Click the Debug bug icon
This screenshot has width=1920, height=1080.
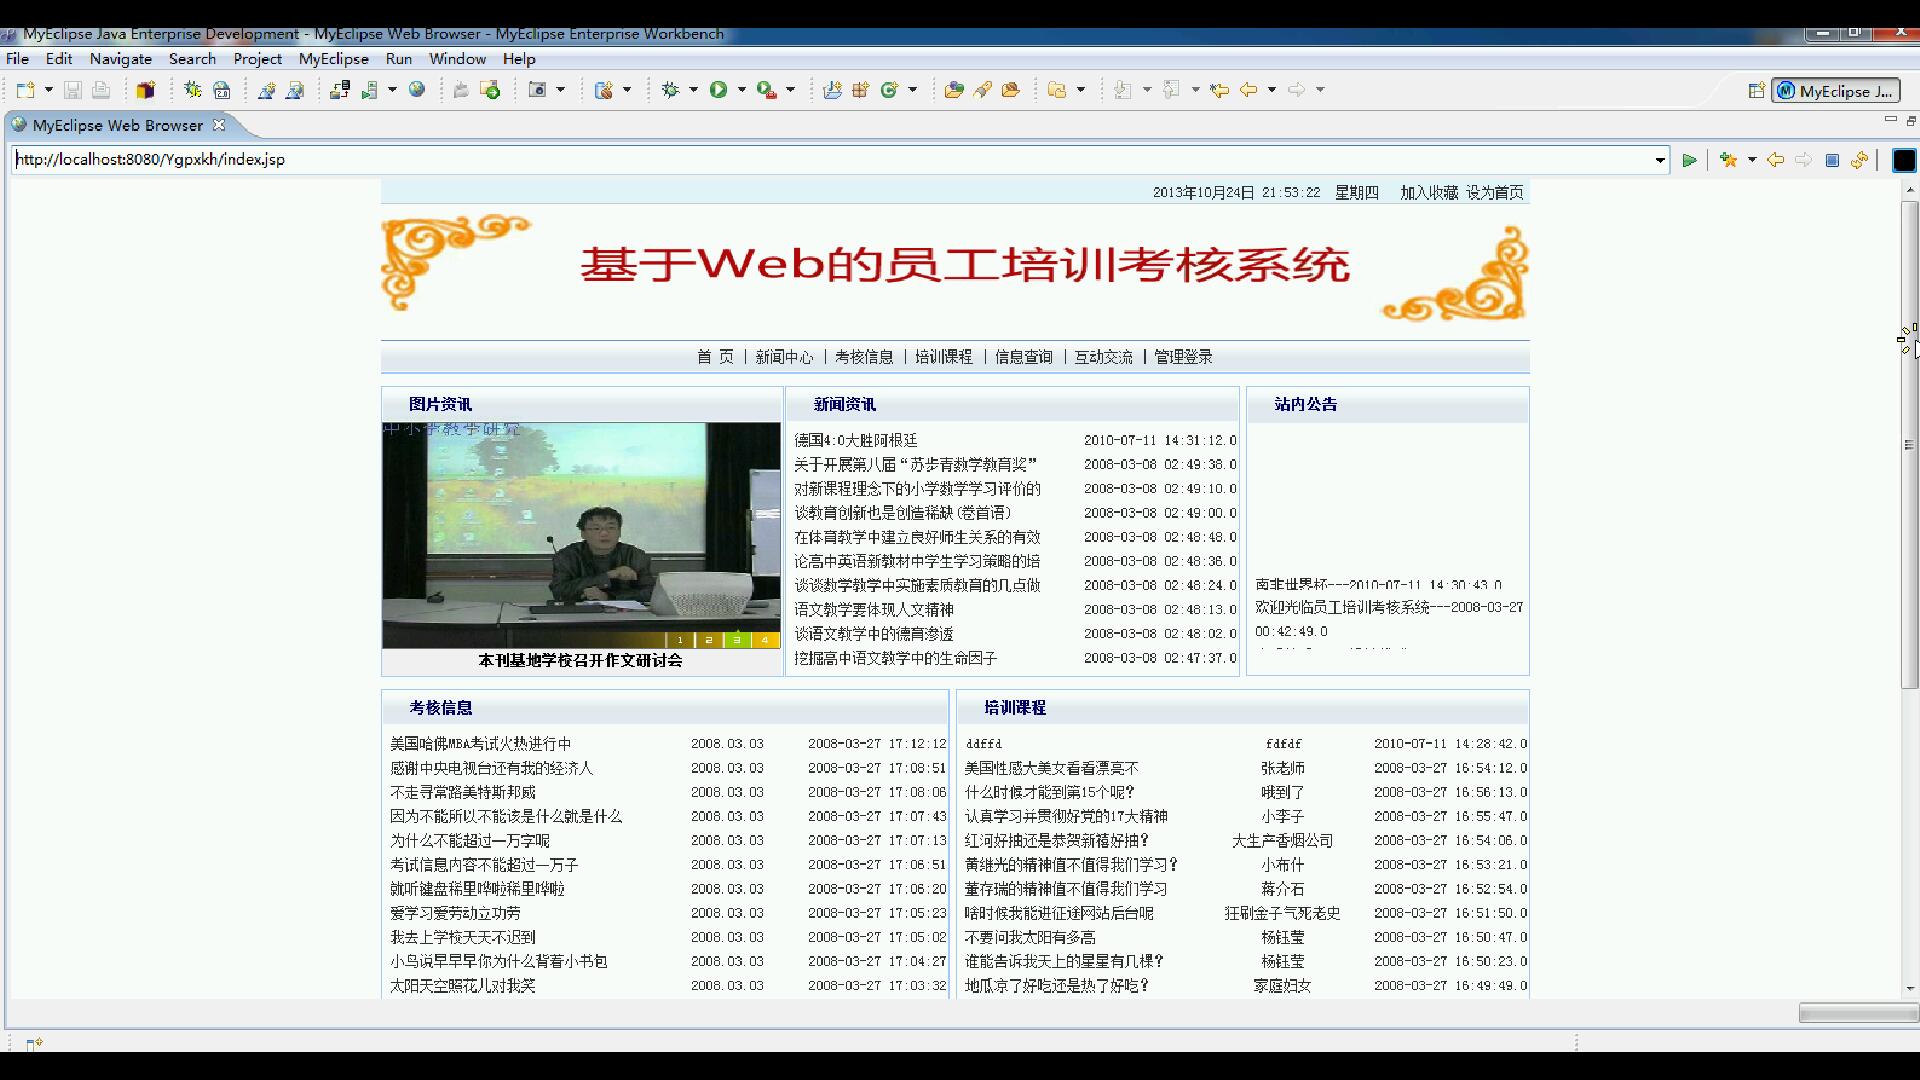(670, 90)
